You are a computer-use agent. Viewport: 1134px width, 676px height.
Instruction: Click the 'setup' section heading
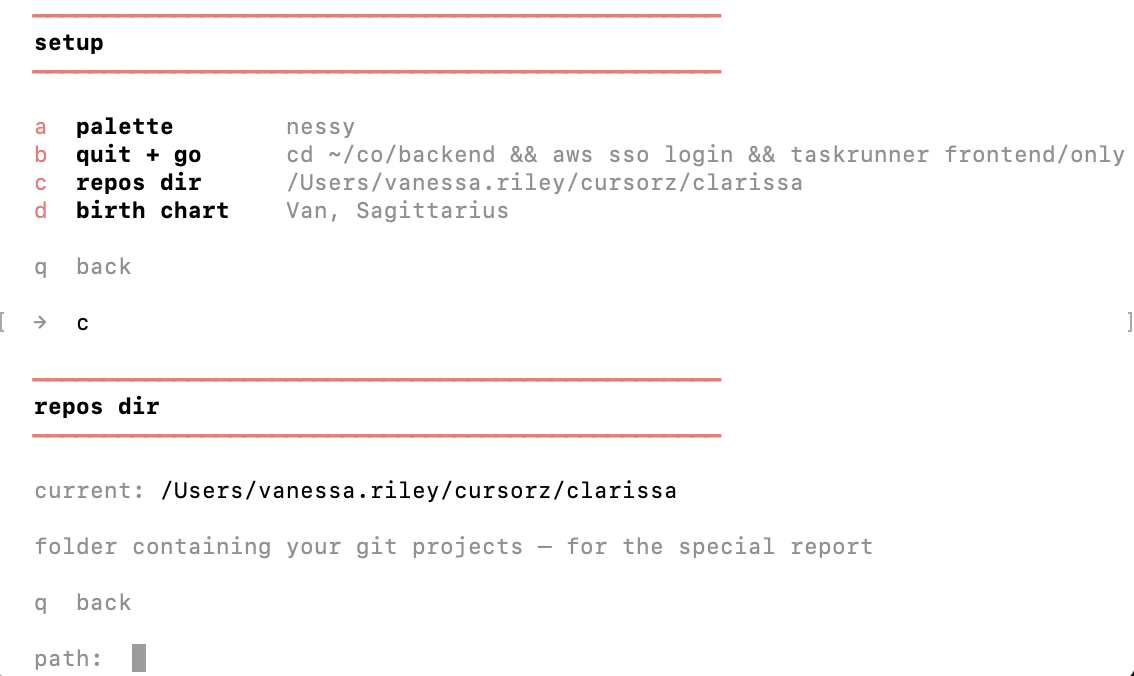click(x=69, y=43)
